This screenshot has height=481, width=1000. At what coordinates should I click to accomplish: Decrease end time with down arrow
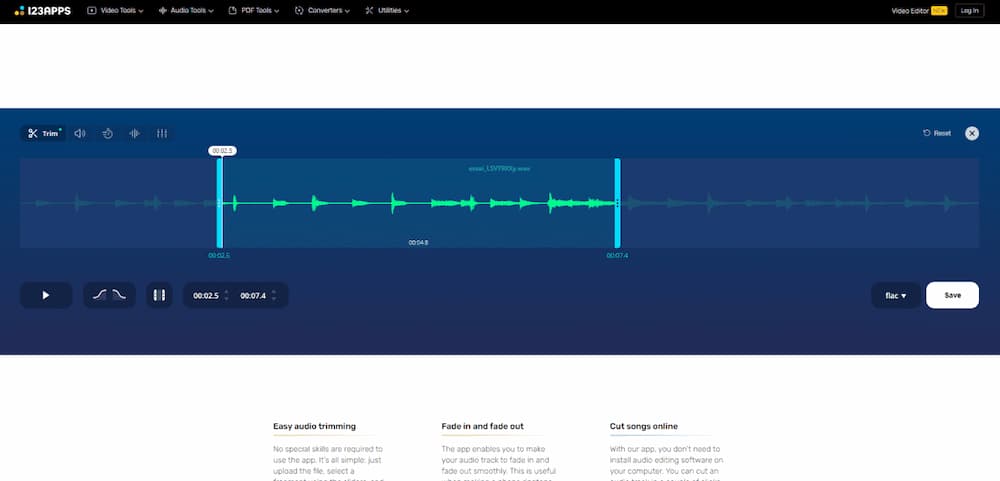[x=274, y=300]
